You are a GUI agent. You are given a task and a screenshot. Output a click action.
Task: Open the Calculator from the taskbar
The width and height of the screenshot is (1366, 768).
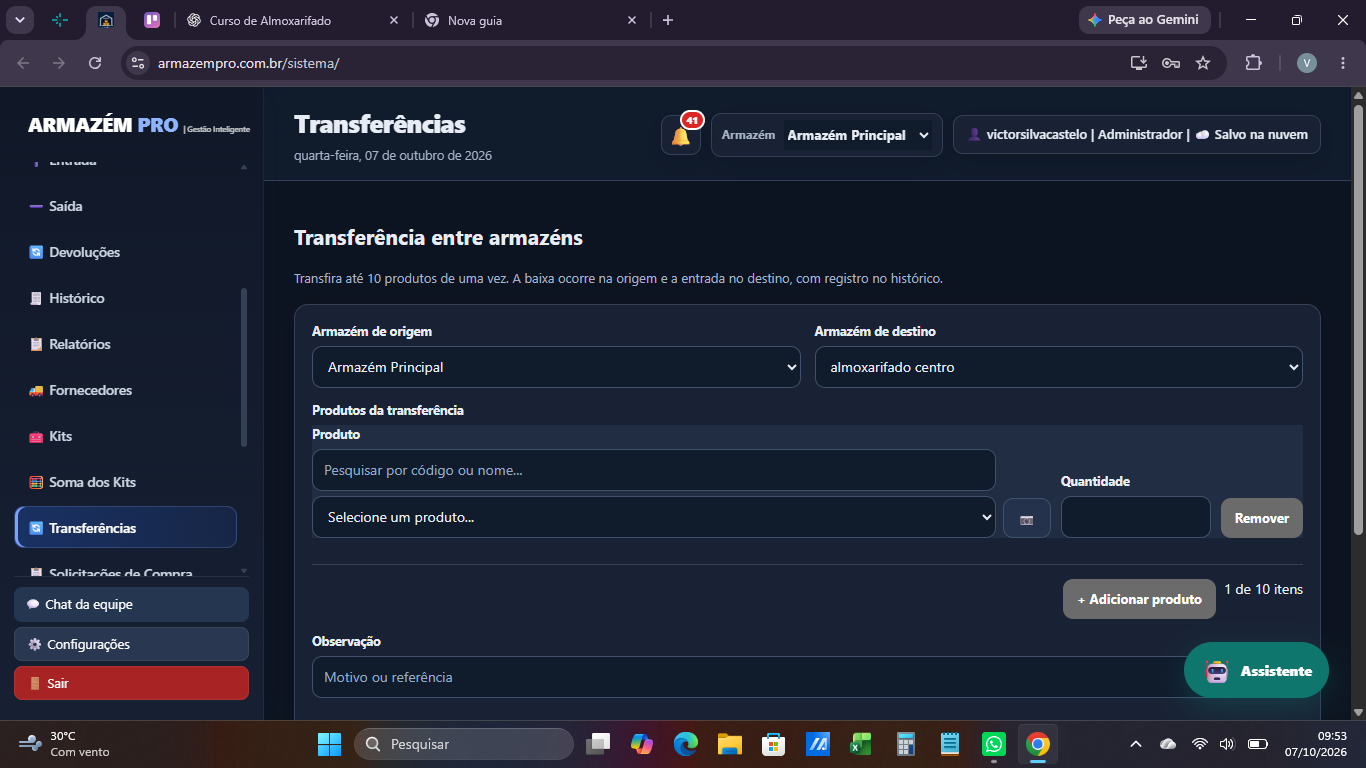coord(906,744)
